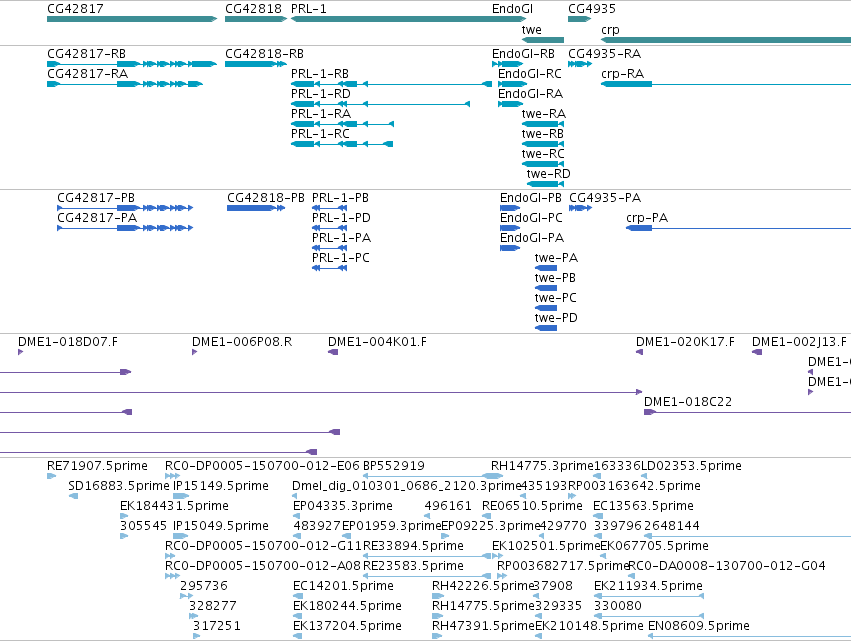851x641 pixels.
Task: Click the DME1-006P08.R marker
Action: 194,352
